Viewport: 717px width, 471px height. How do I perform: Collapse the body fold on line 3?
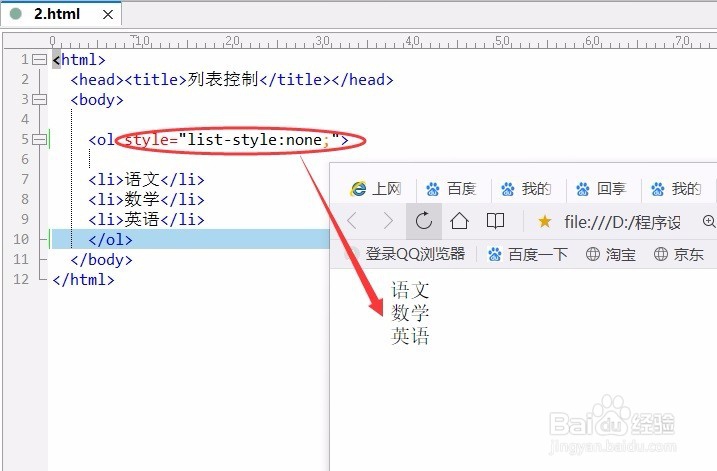point(40,99)
